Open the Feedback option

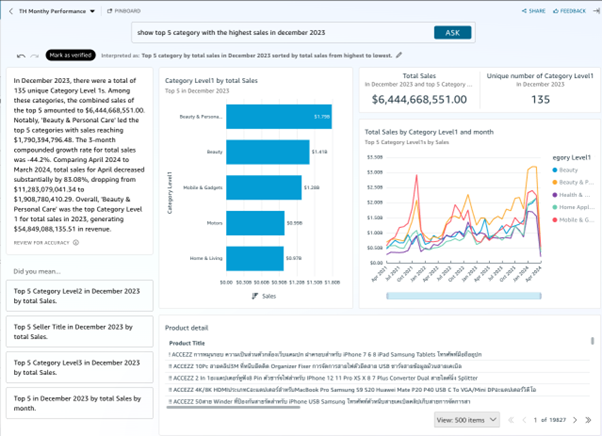(569, 11)
